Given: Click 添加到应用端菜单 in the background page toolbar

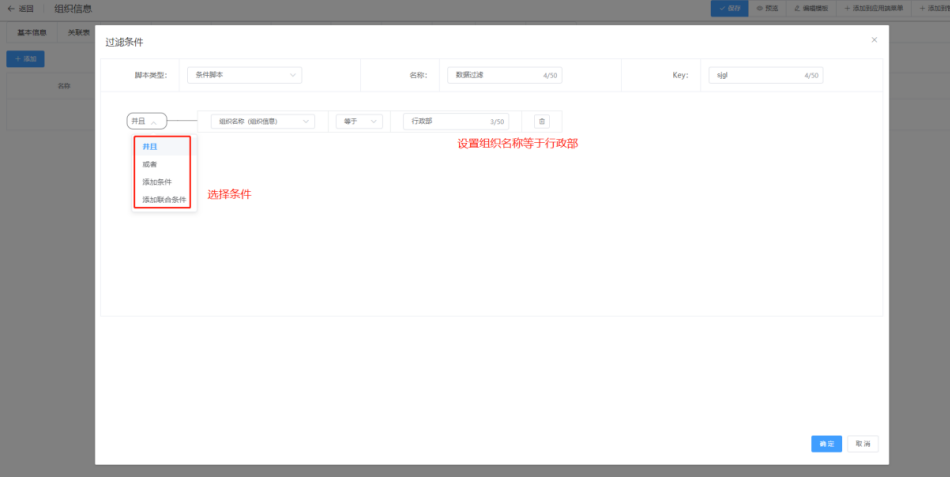Looking at the screenshot, I should tap(874, 8).
